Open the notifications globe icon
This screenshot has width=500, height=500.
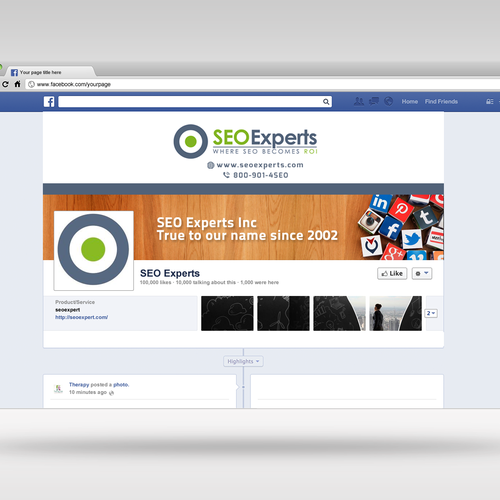pos(388,101)
